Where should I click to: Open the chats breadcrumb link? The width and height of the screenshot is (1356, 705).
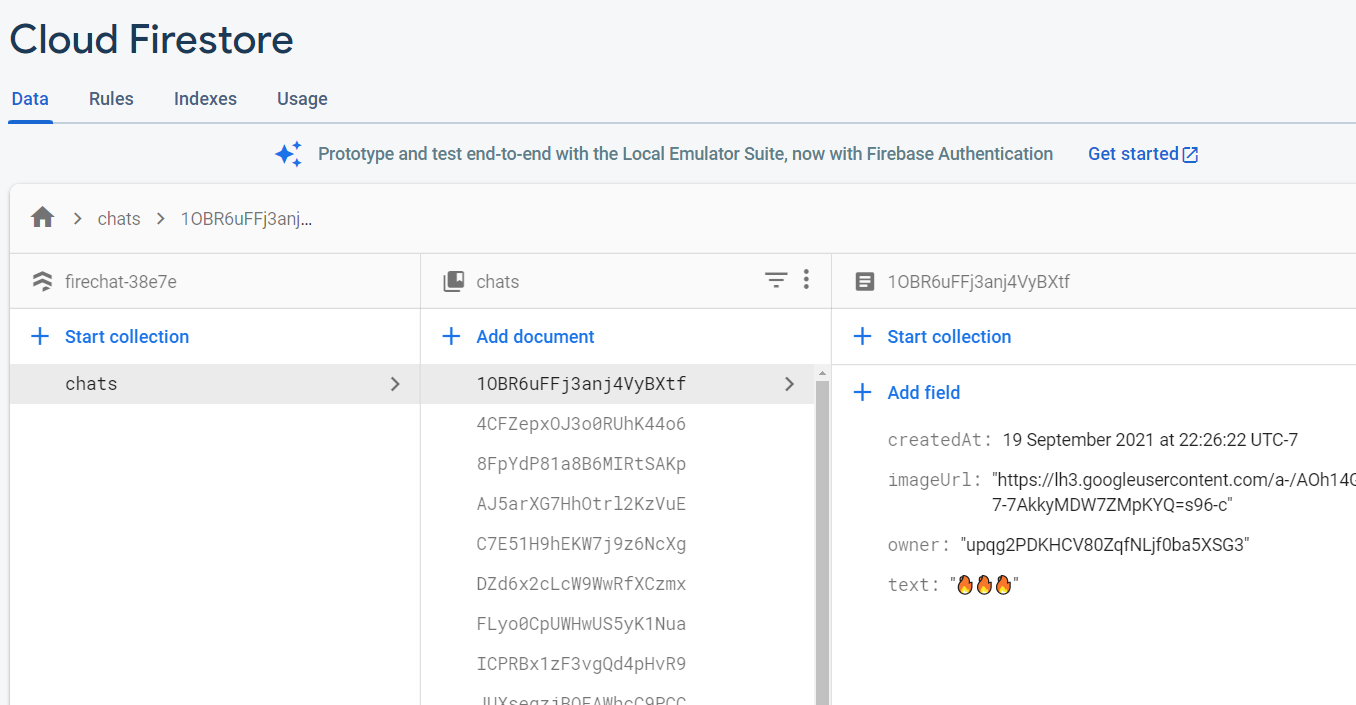[118, 217]
